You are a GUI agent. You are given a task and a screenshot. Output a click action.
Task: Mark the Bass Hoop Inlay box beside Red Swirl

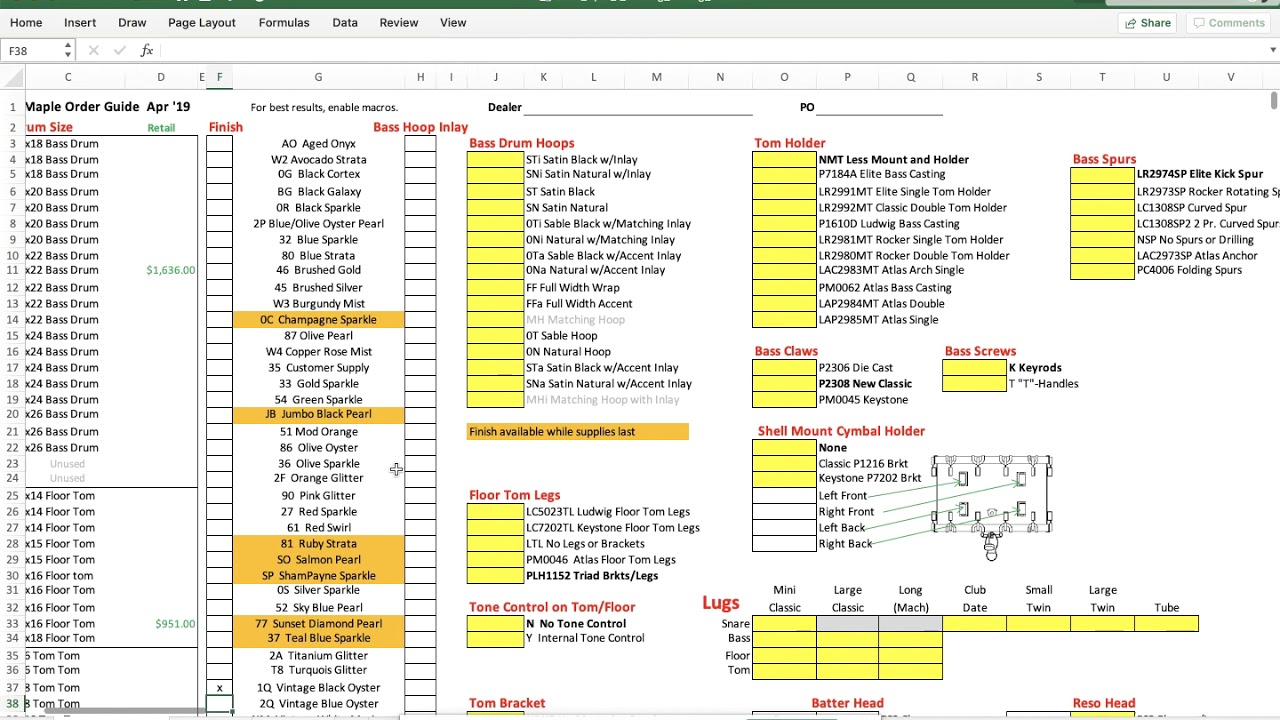(x=420, y=528)
